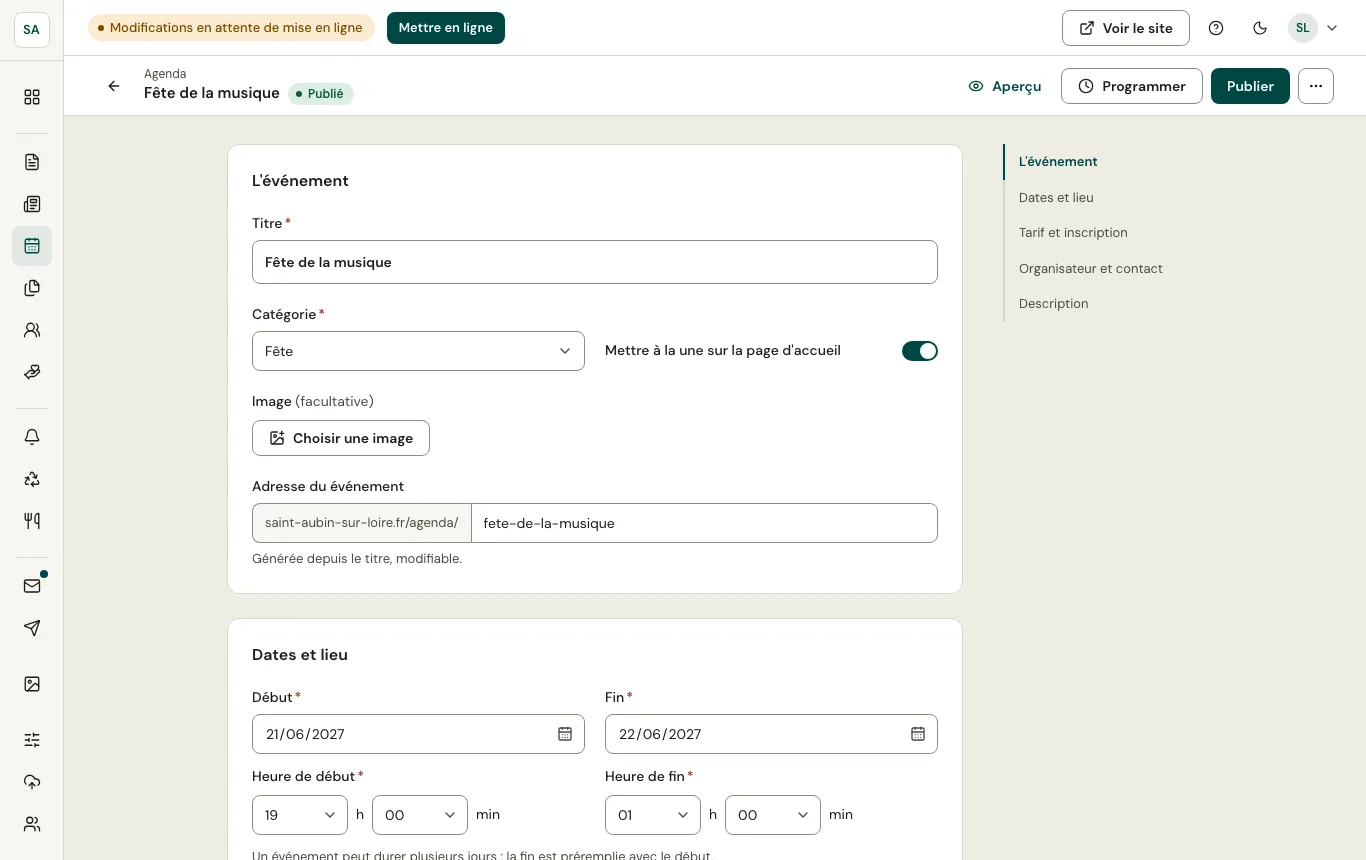Open the heart-in-hand icon in sidebar
The height and width of the screenshot is (860, 1366).
[x=32, y=372]
